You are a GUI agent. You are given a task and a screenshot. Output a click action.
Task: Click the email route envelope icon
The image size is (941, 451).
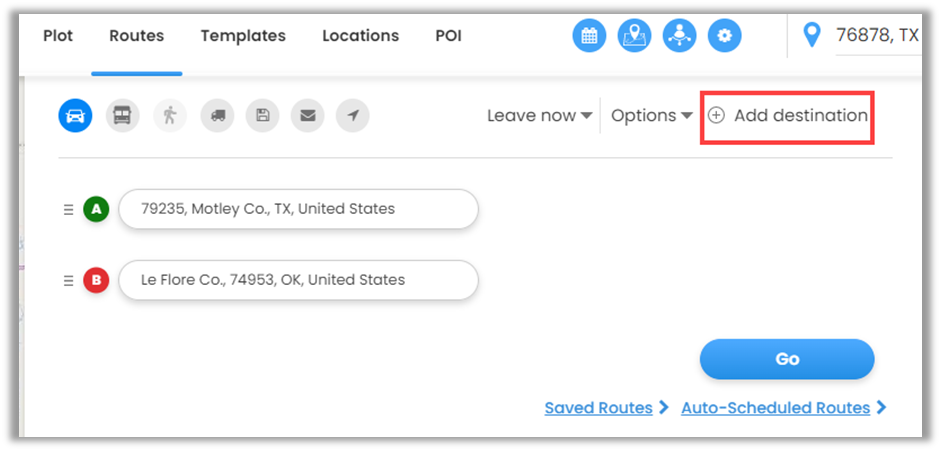307,116
